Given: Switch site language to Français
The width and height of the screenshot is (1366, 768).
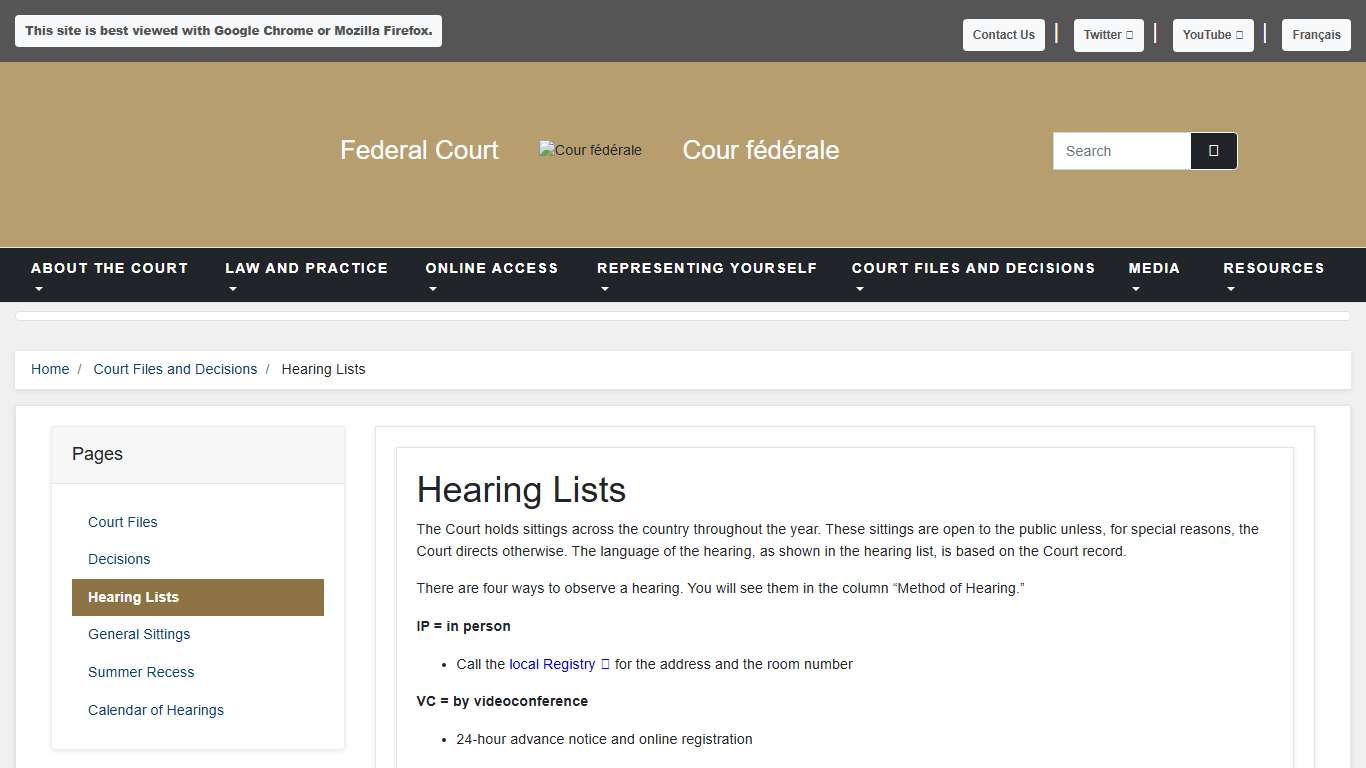Looking at the screenshot, I should pos(1316,34).
